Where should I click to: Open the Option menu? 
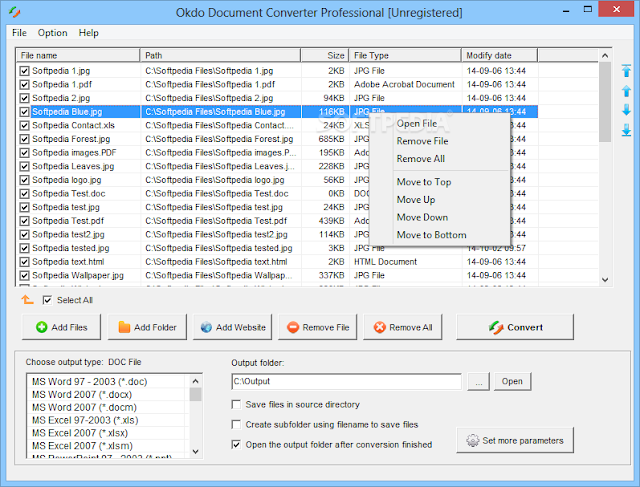(52, 33)
